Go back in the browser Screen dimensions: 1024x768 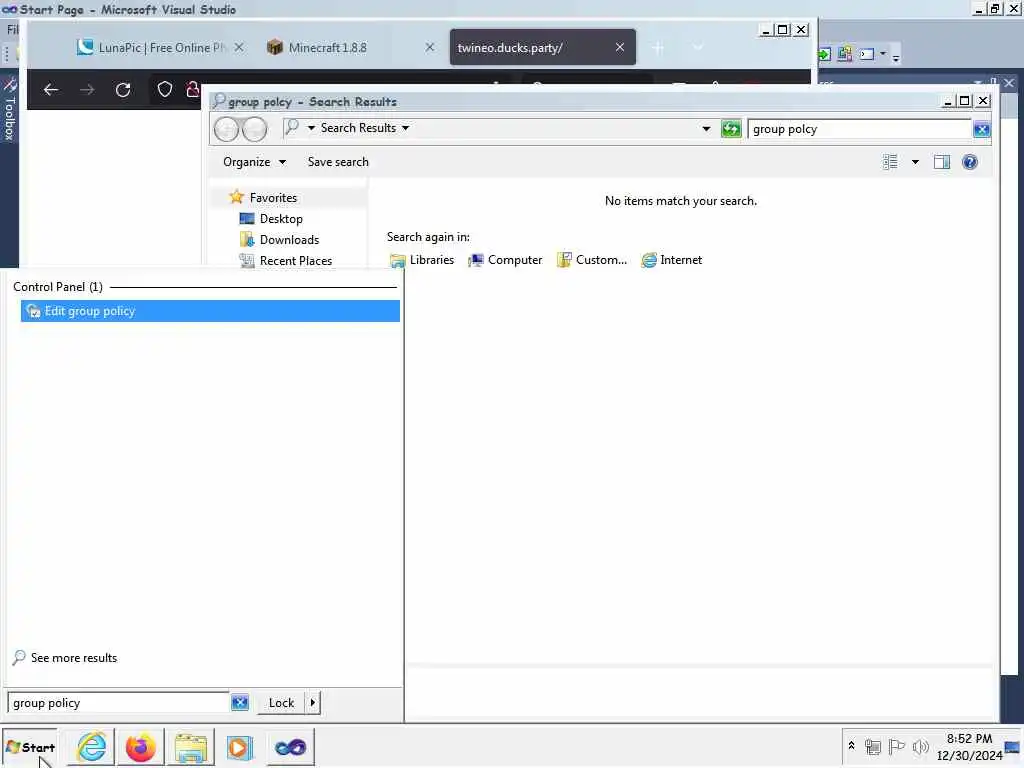(51, 89)
